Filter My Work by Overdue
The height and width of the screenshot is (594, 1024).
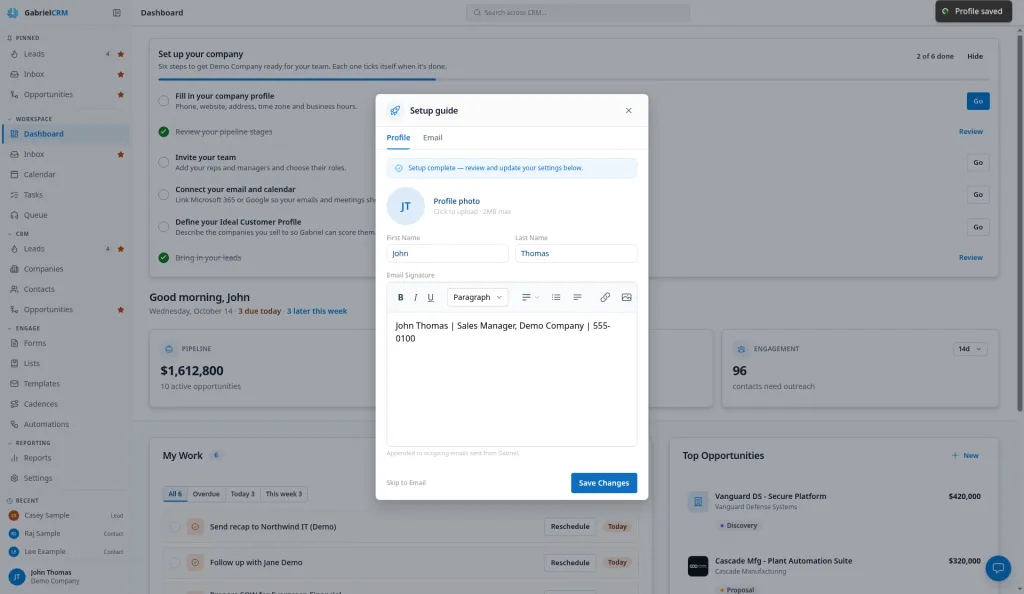(206, 494)
